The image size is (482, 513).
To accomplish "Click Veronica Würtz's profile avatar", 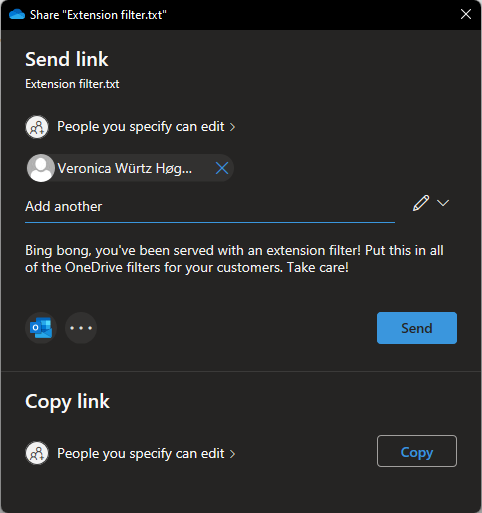I will [x=41, y=168].
